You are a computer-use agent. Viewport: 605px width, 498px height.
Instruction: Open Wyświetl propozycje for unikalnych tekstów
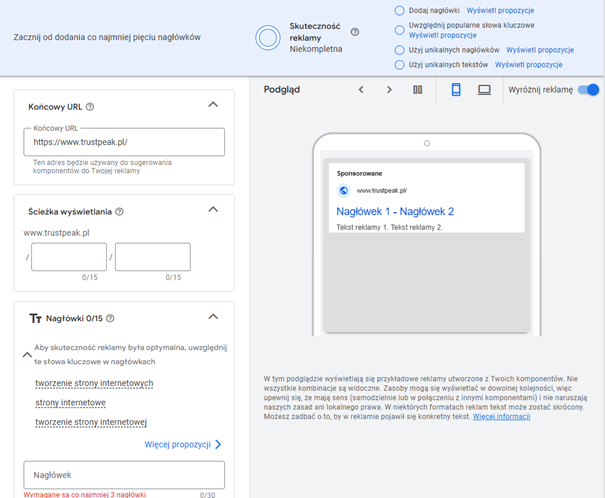pyautogui.click(x=529, y=65)
